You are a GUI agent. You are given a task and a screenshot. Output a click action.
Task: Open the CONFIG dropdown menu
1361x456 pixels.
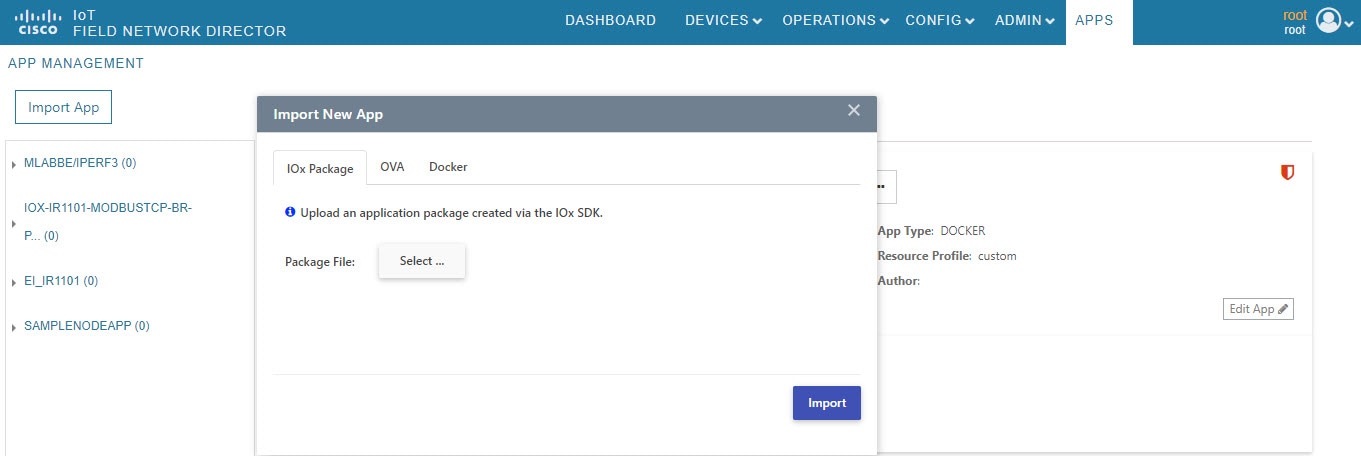click(x=940, y=20)
